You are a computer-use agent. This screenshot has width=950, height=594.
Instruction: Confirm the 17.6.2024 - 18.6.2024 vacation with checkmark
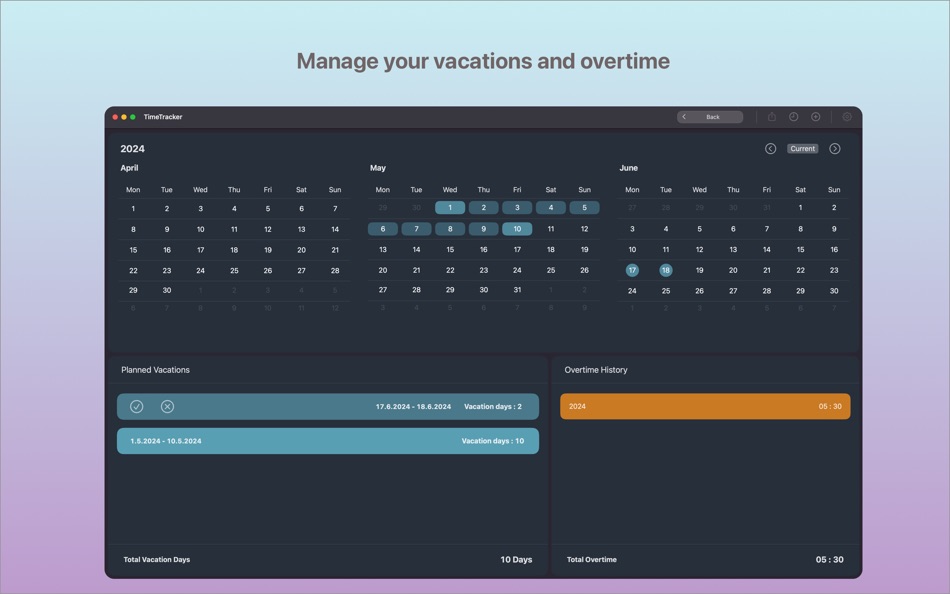point(136,407)
